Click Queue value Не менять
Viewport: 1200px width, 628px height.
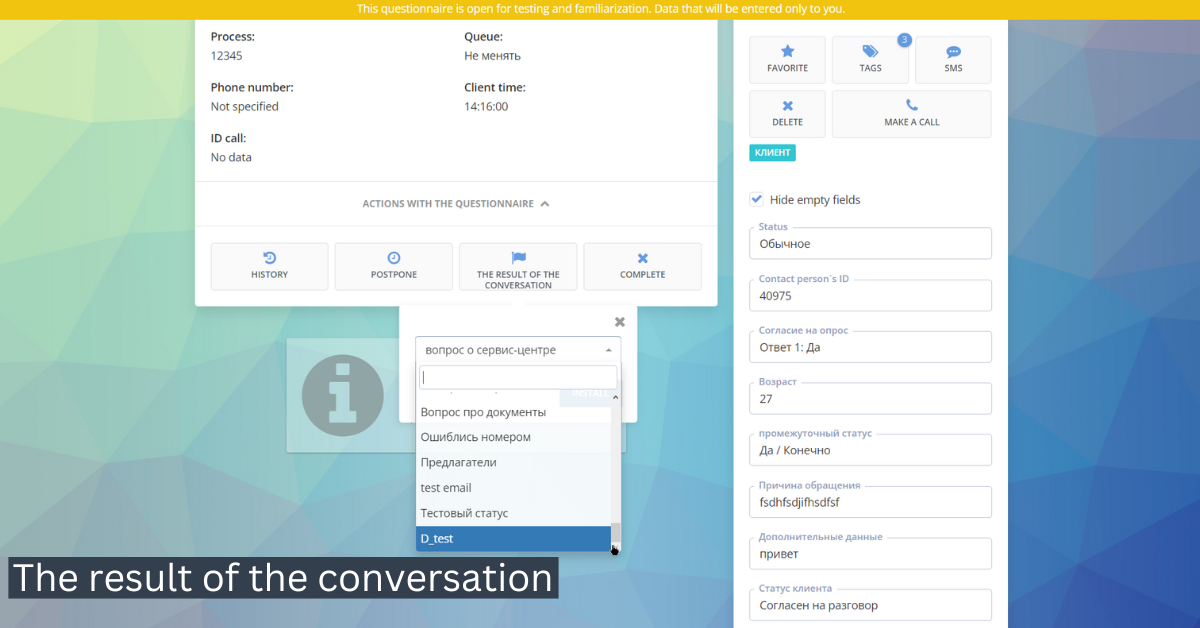coord(492,56)
